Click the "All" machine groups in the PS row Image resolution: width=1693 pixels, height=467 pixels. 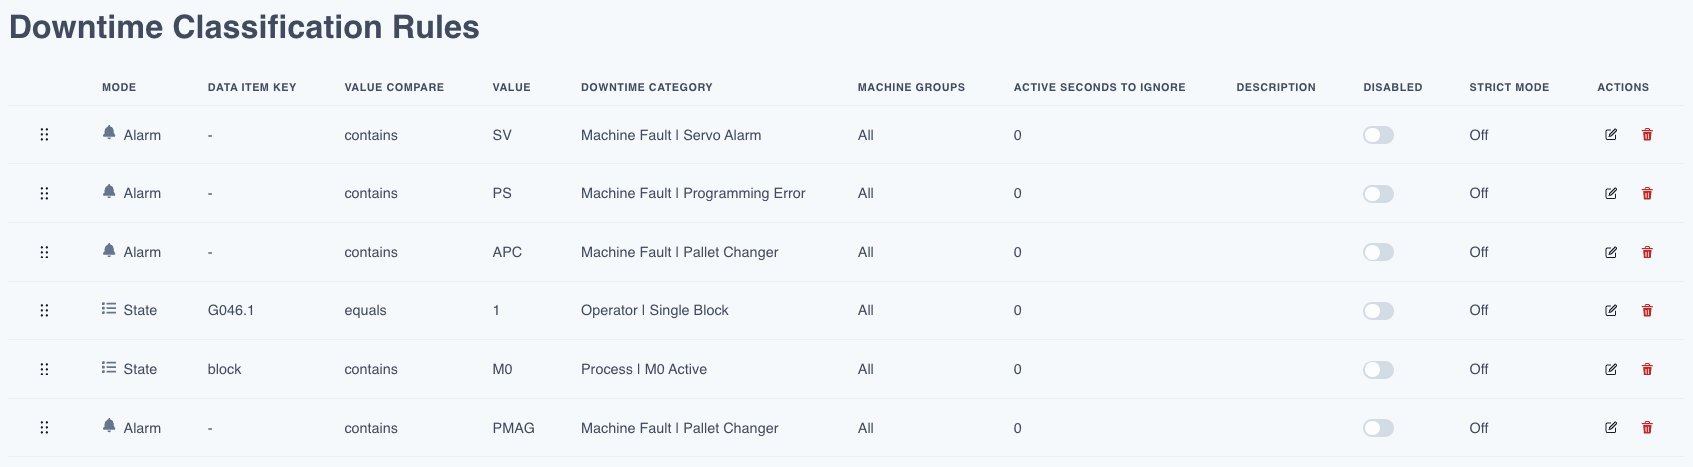tap(866, 193)
